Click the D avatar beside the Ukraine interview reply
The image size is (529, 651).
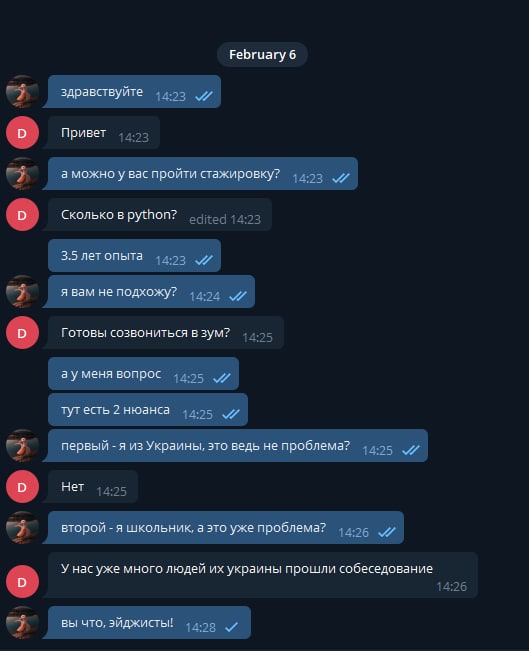[22, 582]
